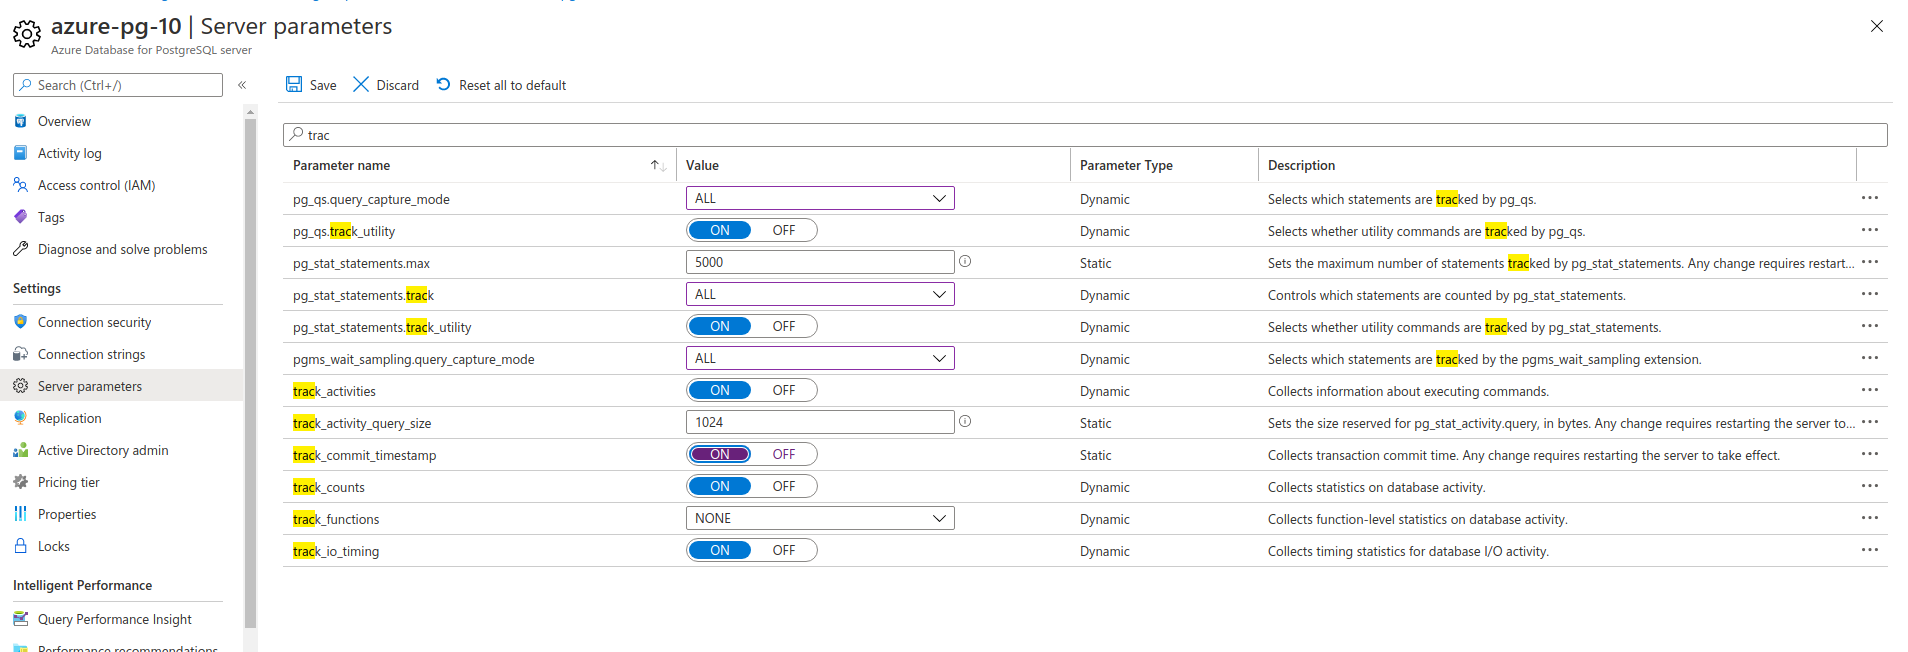This screenshot has height=652, width=1908.
Task: Click info icon beside pg_stat_statements.max value
Action: pos(965,261)
